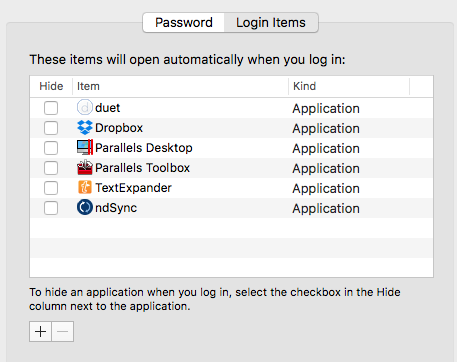The width and height of the screenshot is (457, 362).
Task: Add a login item with plus button
Action: (x=40, y=332)
